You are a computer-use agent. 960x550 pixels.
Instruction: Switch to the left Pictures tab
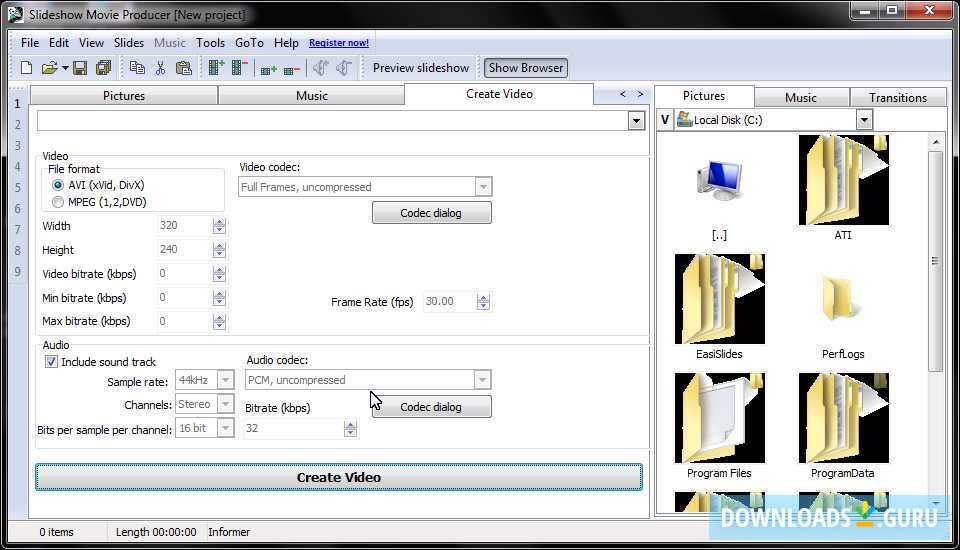124,96
